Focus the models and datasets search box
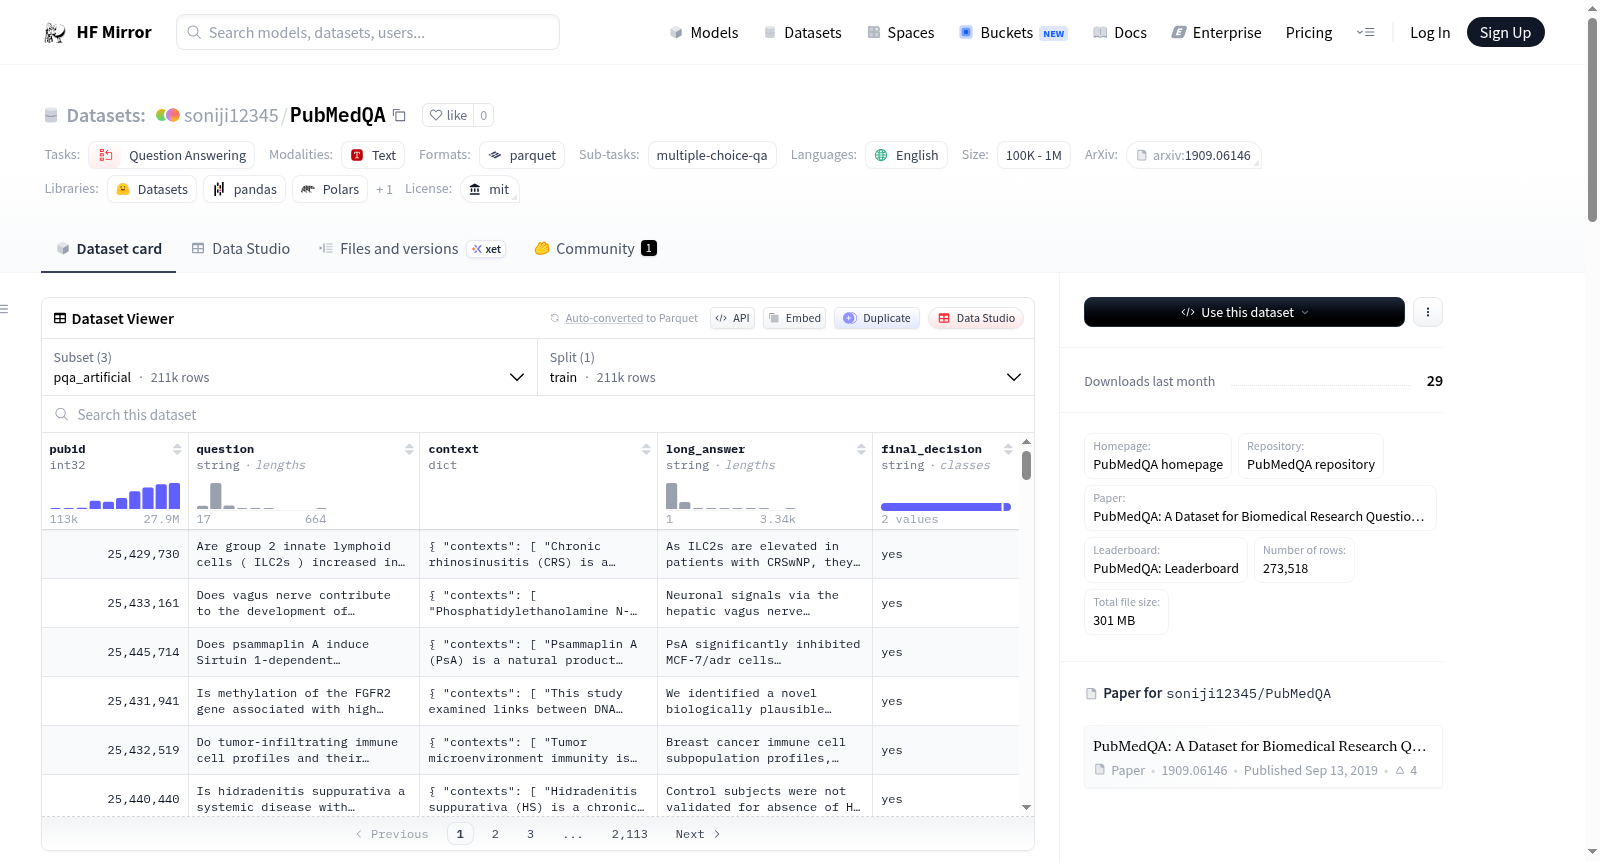Viewport: 1600px width, 861px height. click(x=368, y=32)
